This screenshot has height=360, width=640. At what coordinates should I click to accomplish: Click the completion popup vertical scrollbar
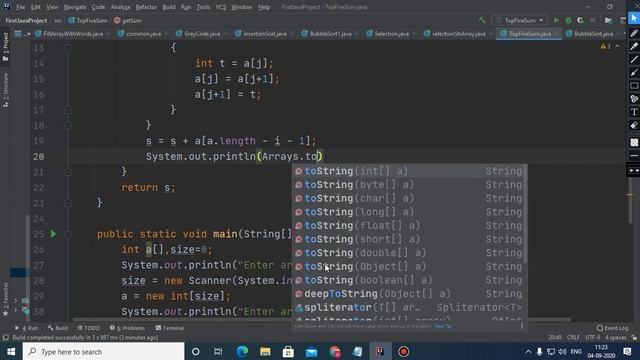click(525, 214)
